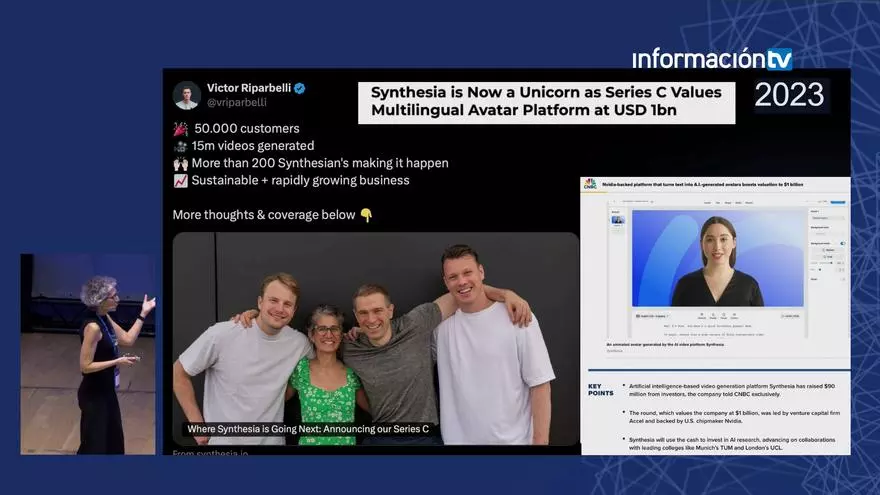Click the upward chart emoji before Sustainable
This screenshot has width=880, height=495.
point(180,181)
